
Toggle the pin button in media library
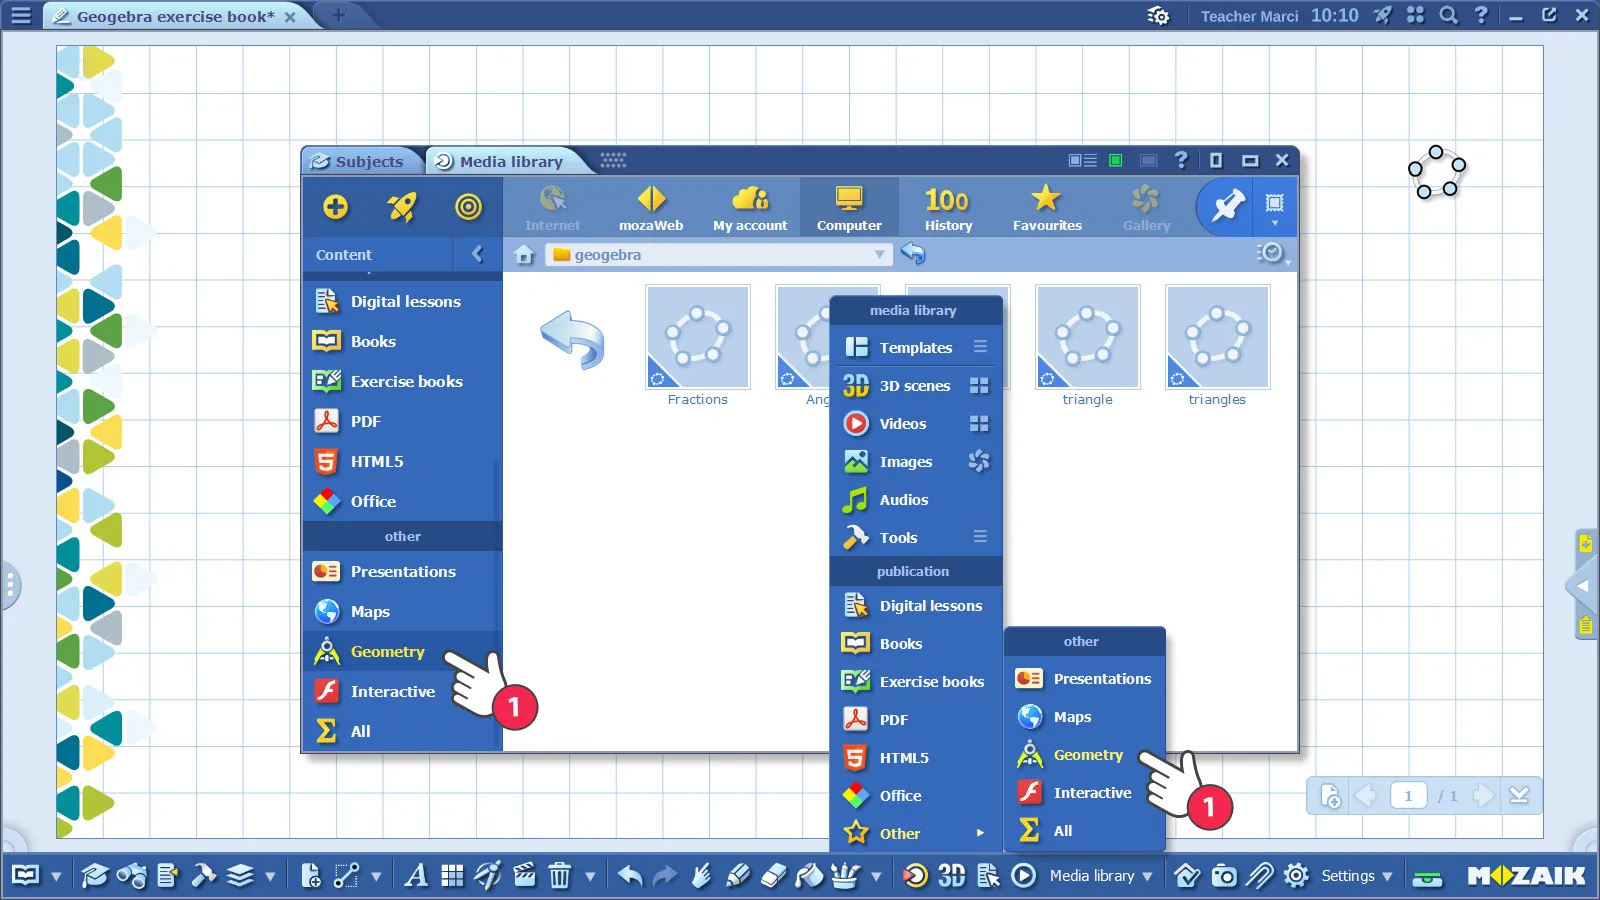1227,207
